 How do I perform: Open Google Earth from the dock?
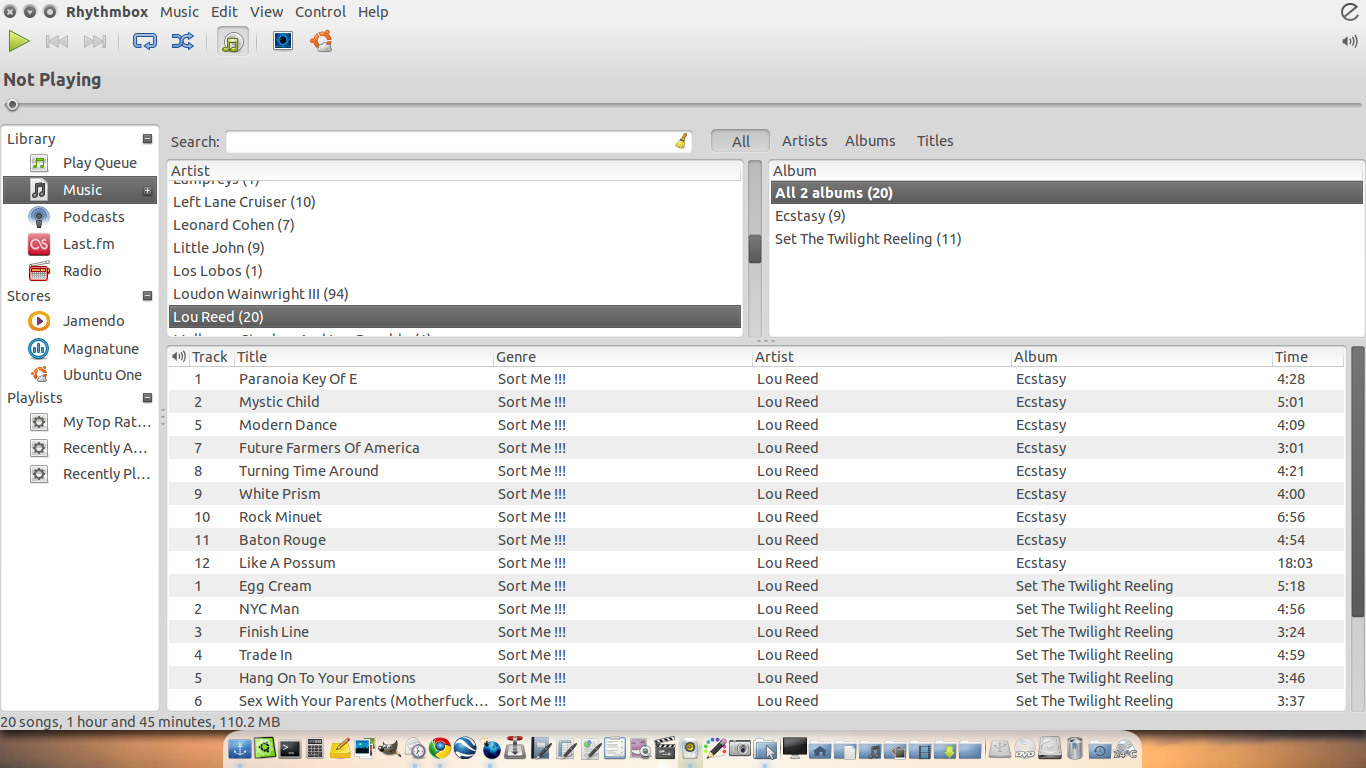465,747
